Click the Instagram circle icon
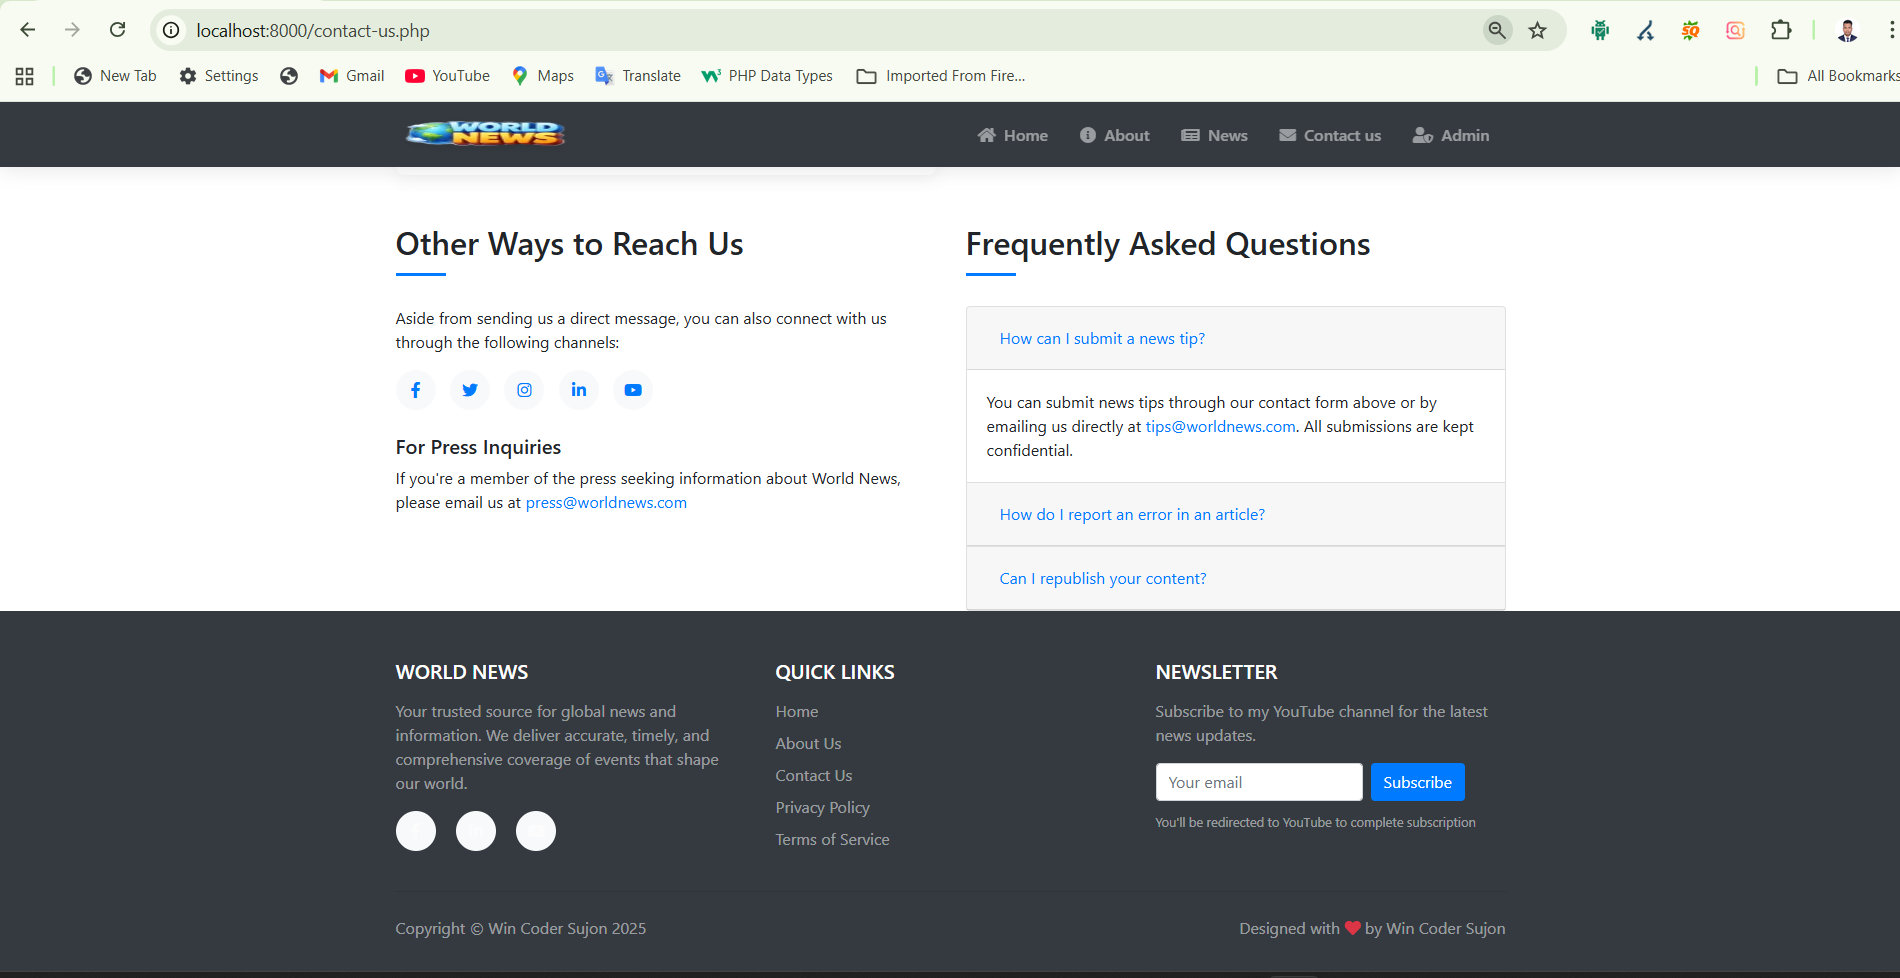The height and width of the screenshot is (978, 1900). click(524, 390)
